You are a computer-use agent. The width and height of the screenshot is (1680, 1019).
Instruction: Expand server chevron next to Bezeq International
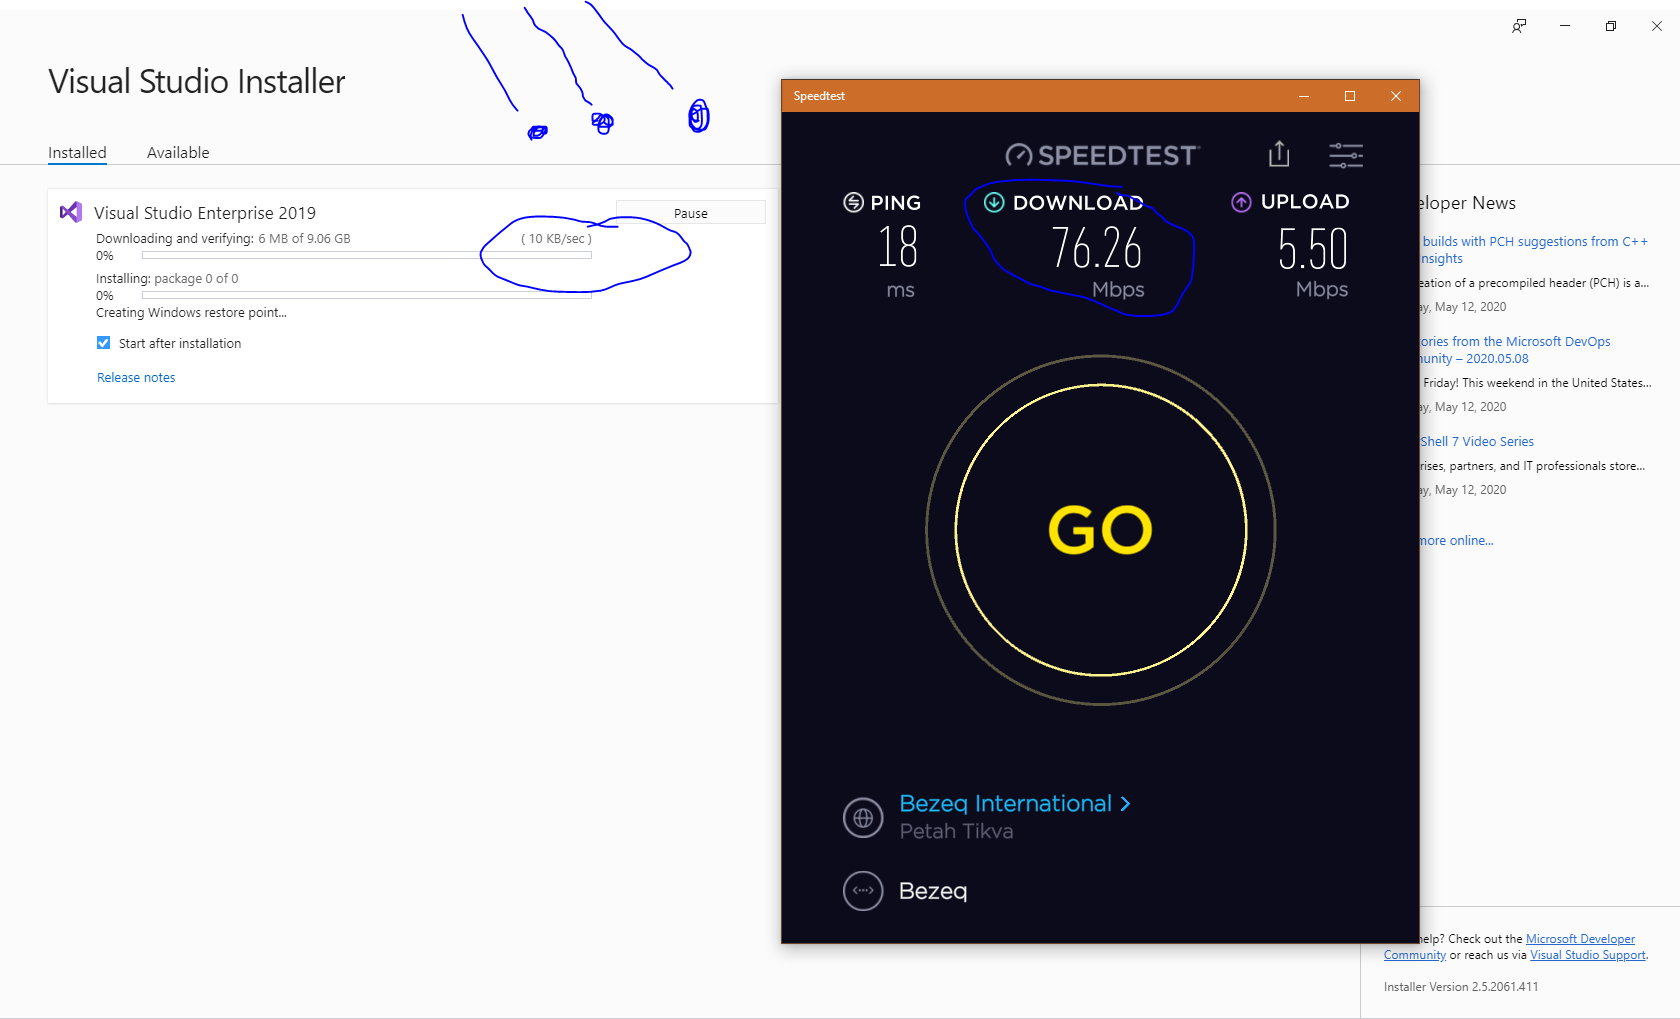(1125, 804)
